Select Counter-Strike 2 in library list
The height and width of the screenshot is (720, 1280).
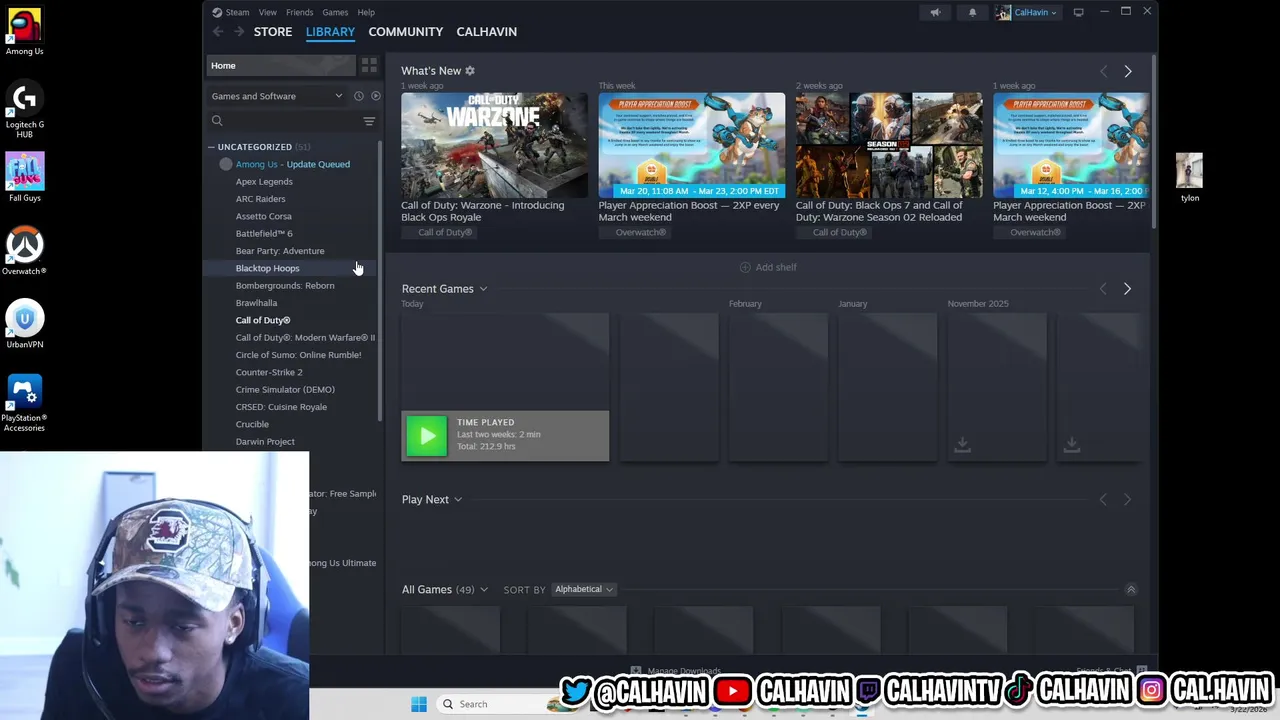coord(269,372)
